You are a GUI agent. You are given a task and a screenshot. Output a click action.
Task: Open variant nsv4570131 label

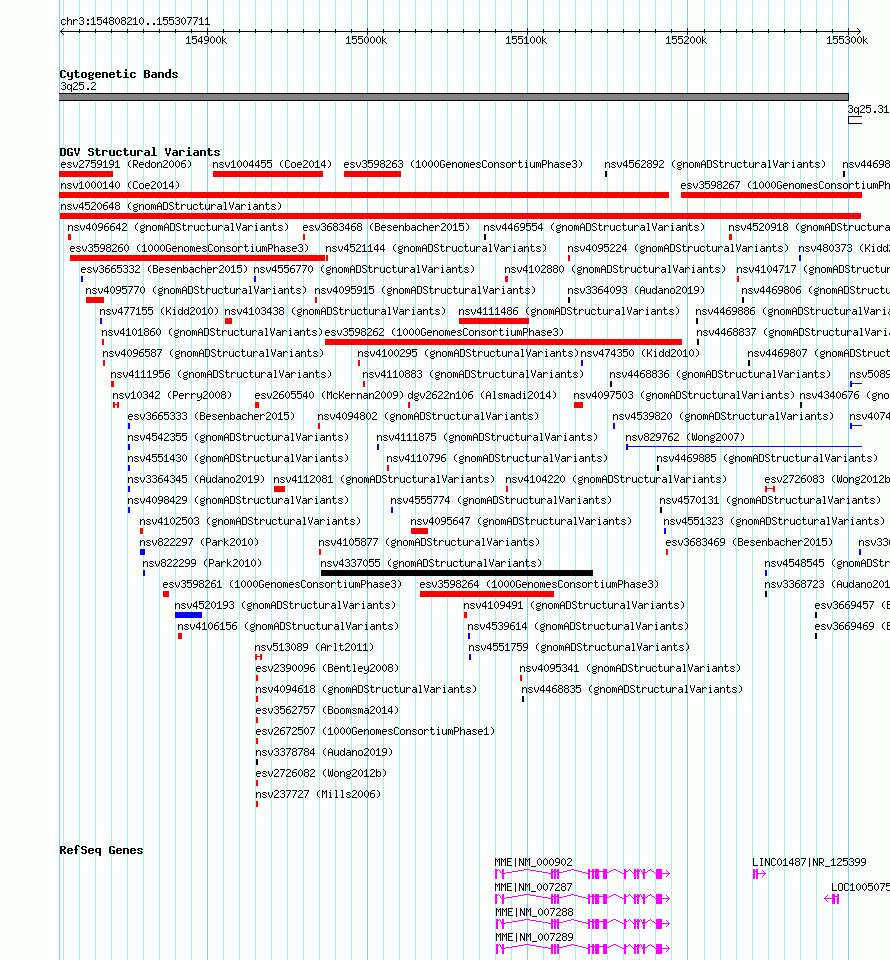(x=770, y=500)
